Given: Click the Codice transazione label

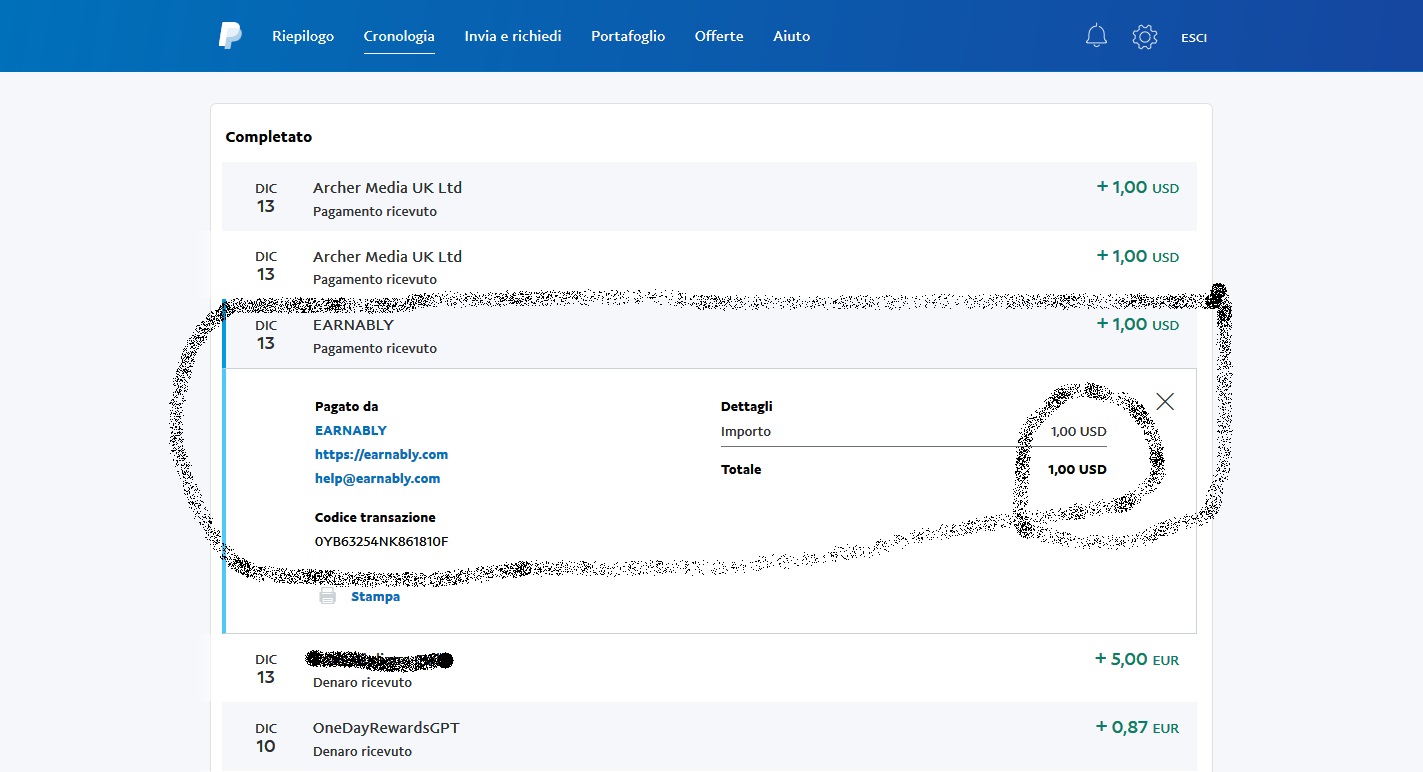Looking at the screenshot, I should [375, 517].
